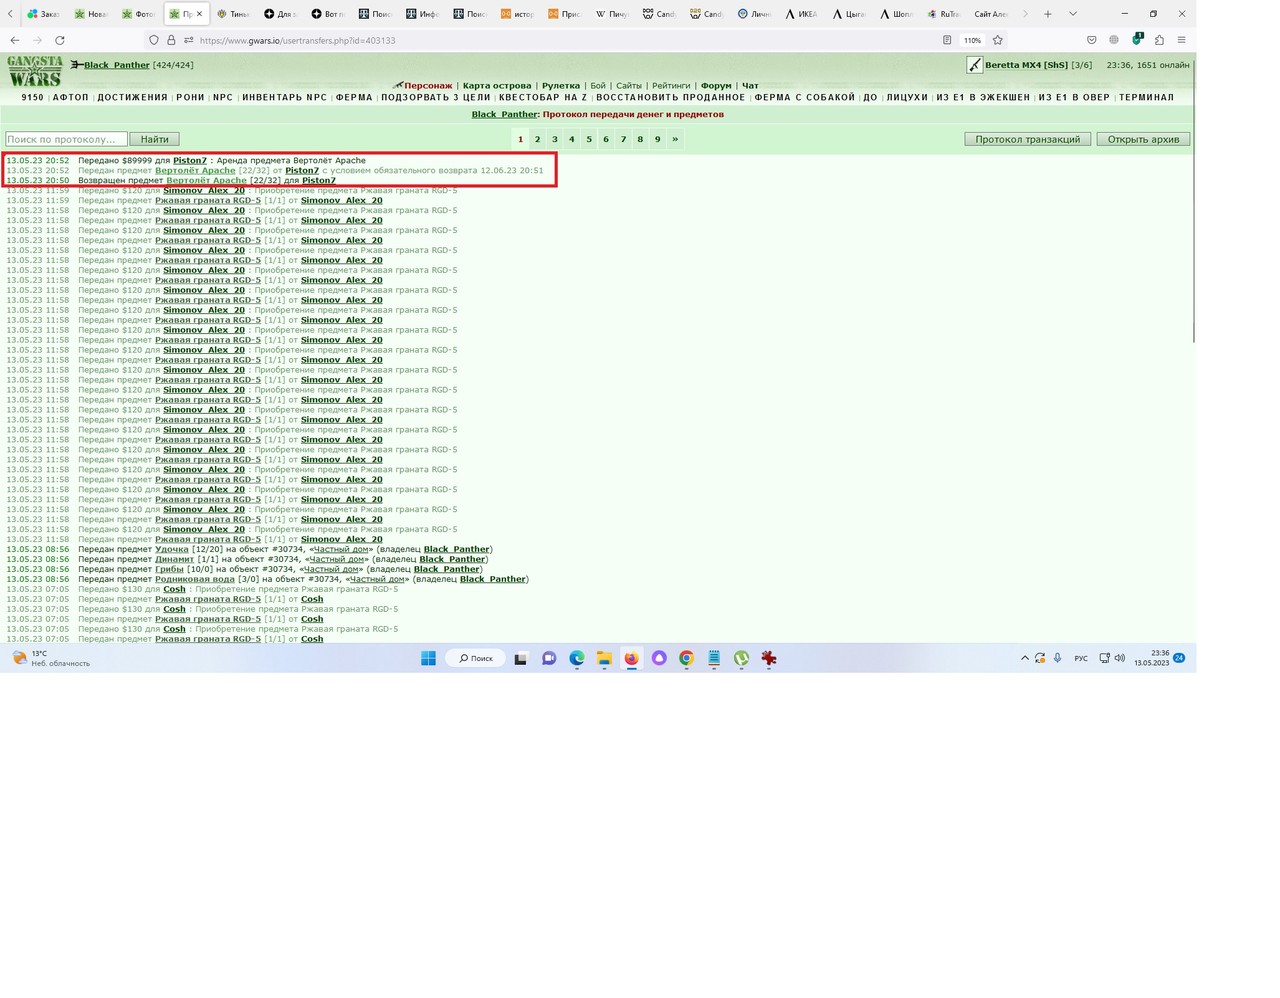
Task: Launch Microsoft Edge from the taskbar
Action: pos(577,658)
